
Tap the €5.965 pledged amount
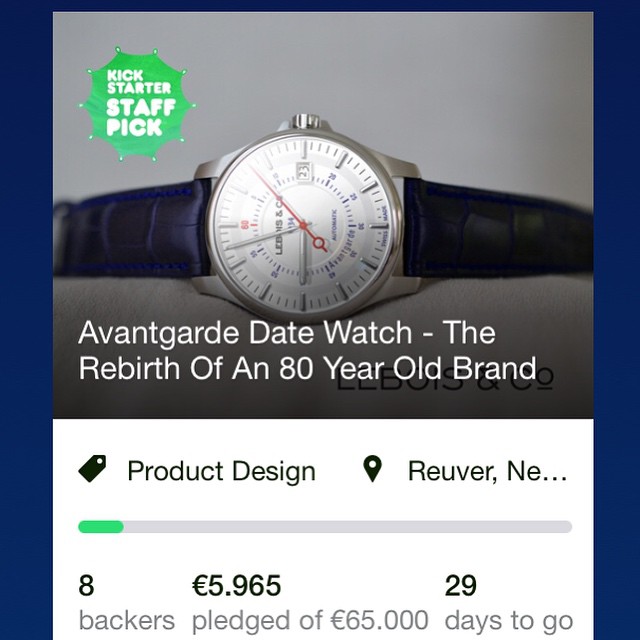(237, 585)
